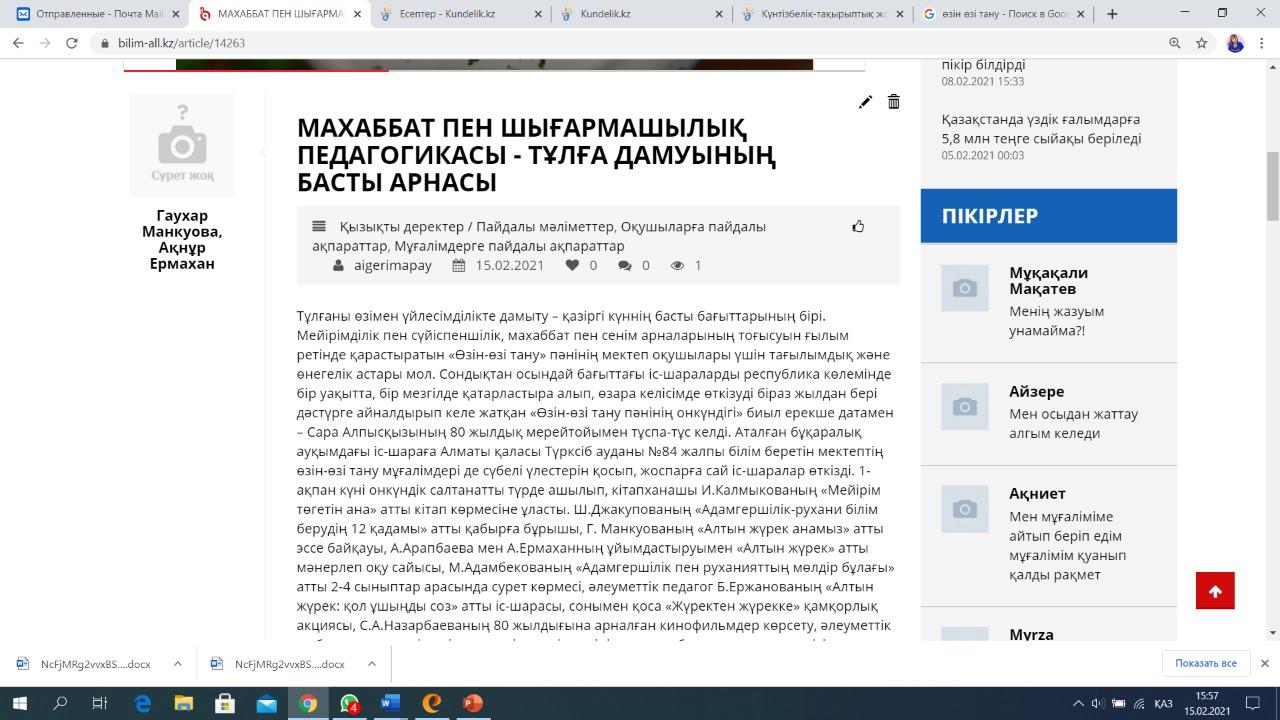Toggle the heart favorite counter
The height and width of the screenshot is (720, 1280).
pyautogui.click(x=572, y=265)
